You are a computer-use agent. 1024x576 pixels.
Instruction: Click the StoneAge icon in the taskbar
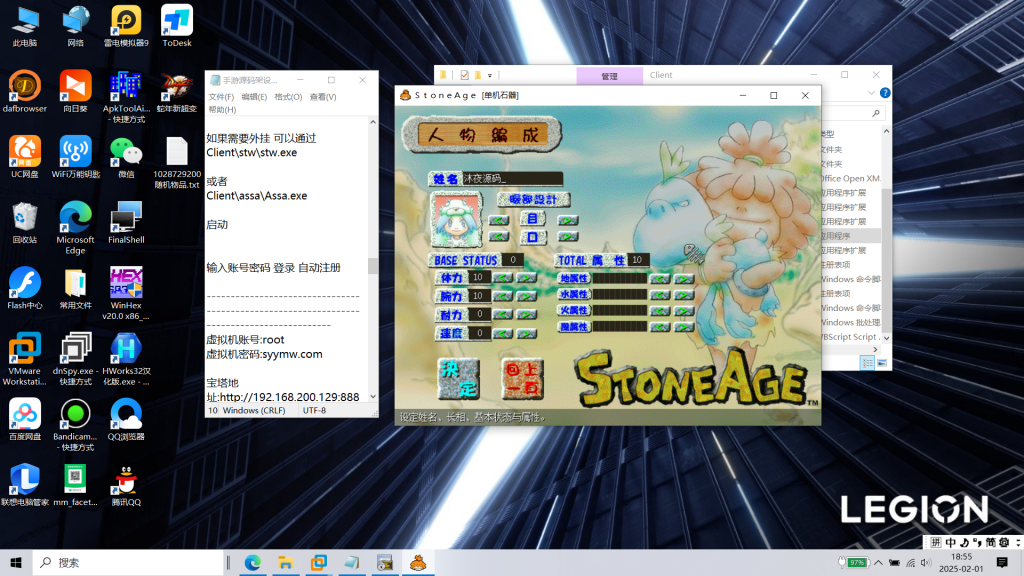[x=418, y=563]
